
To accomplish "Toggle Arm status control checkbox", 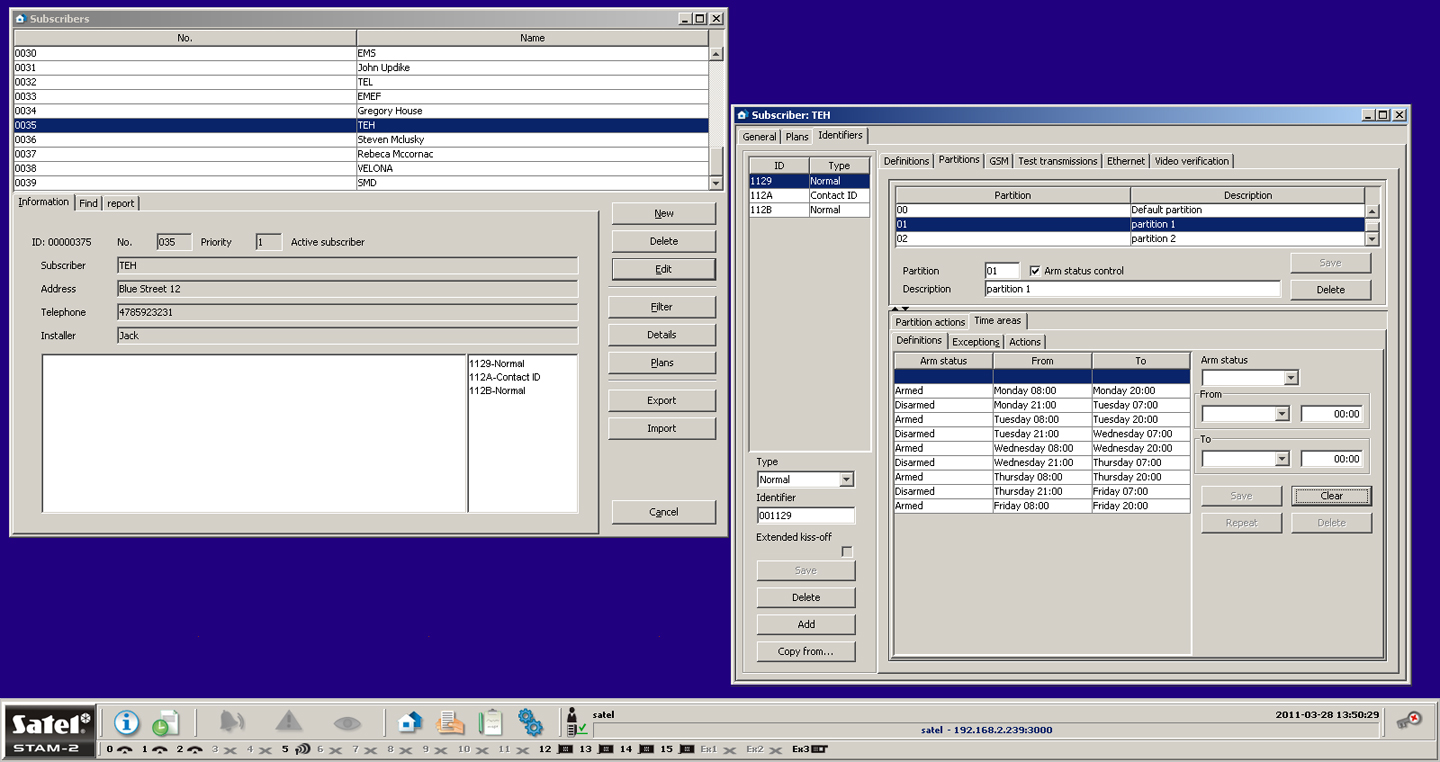I will click(1035, 271).
